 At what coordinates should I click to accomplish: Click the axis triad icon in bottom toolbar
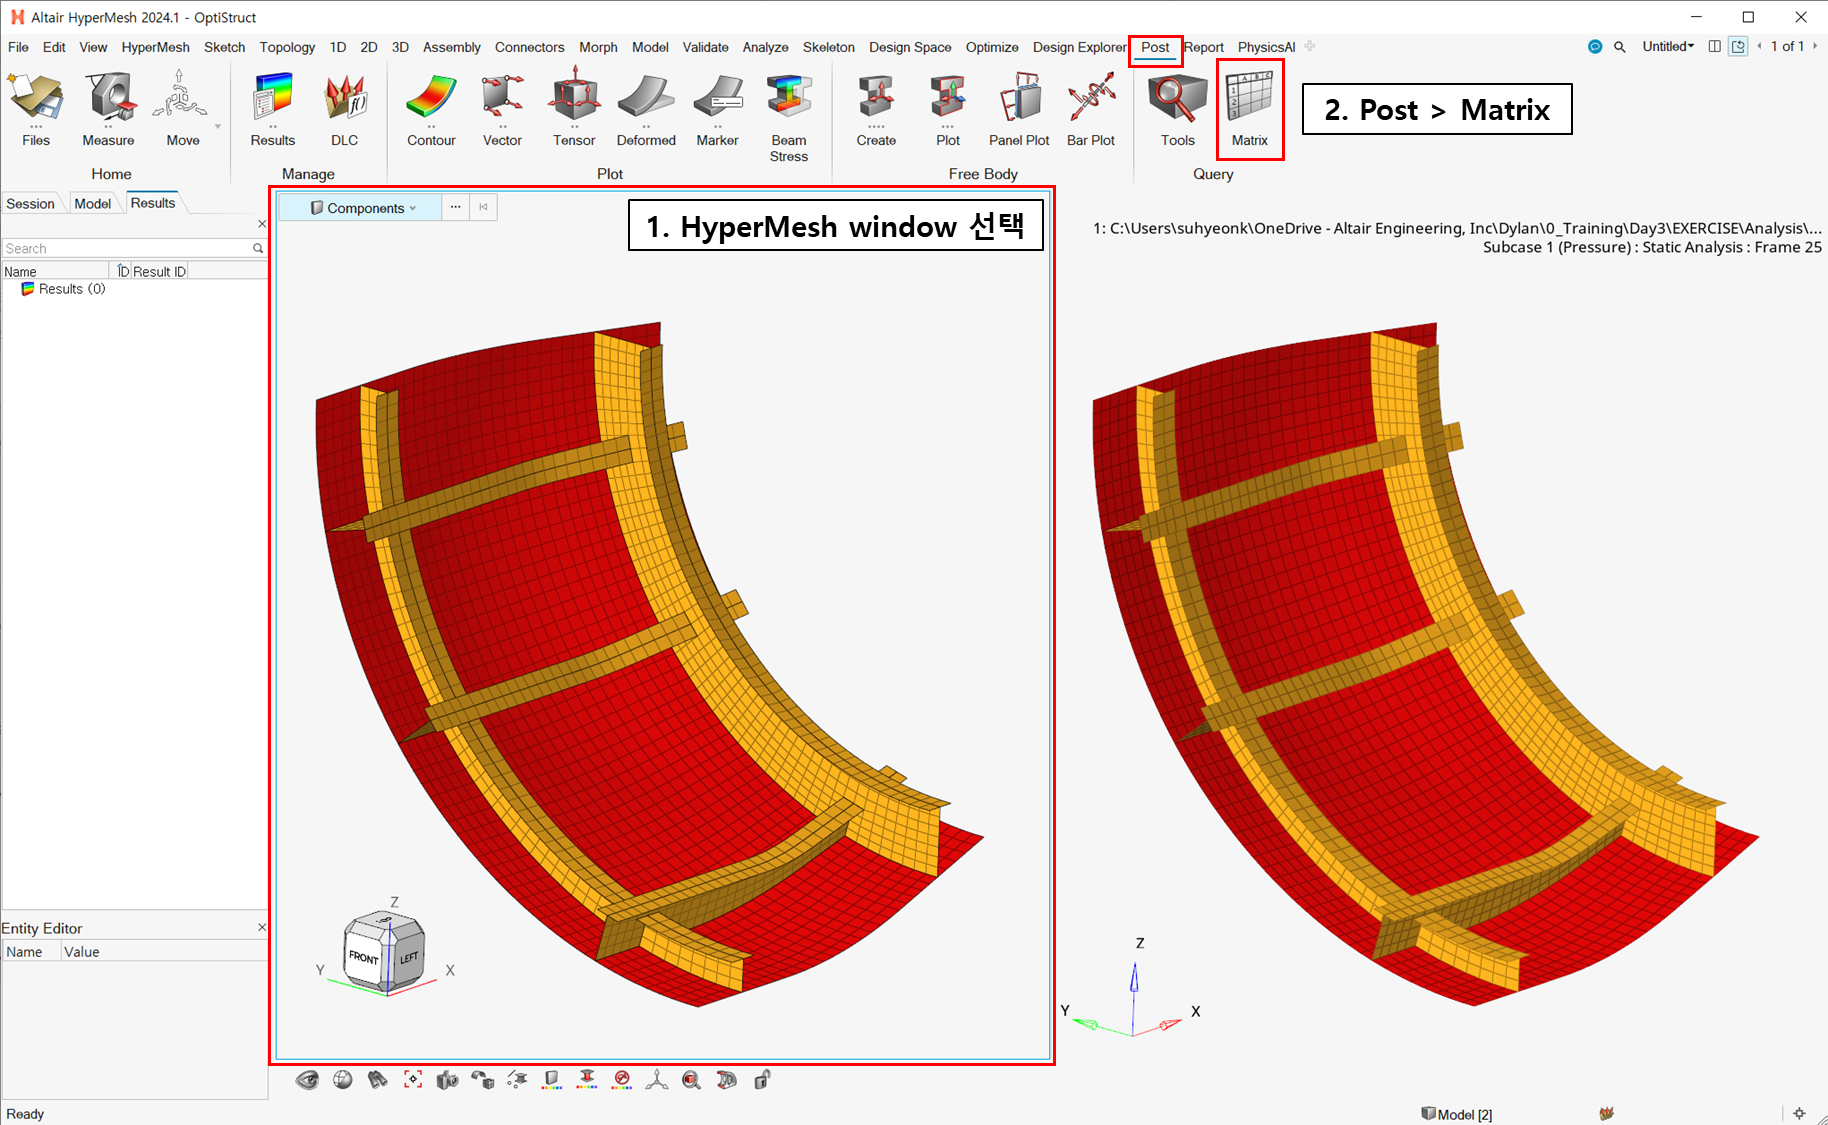(x=657, y=1080)
